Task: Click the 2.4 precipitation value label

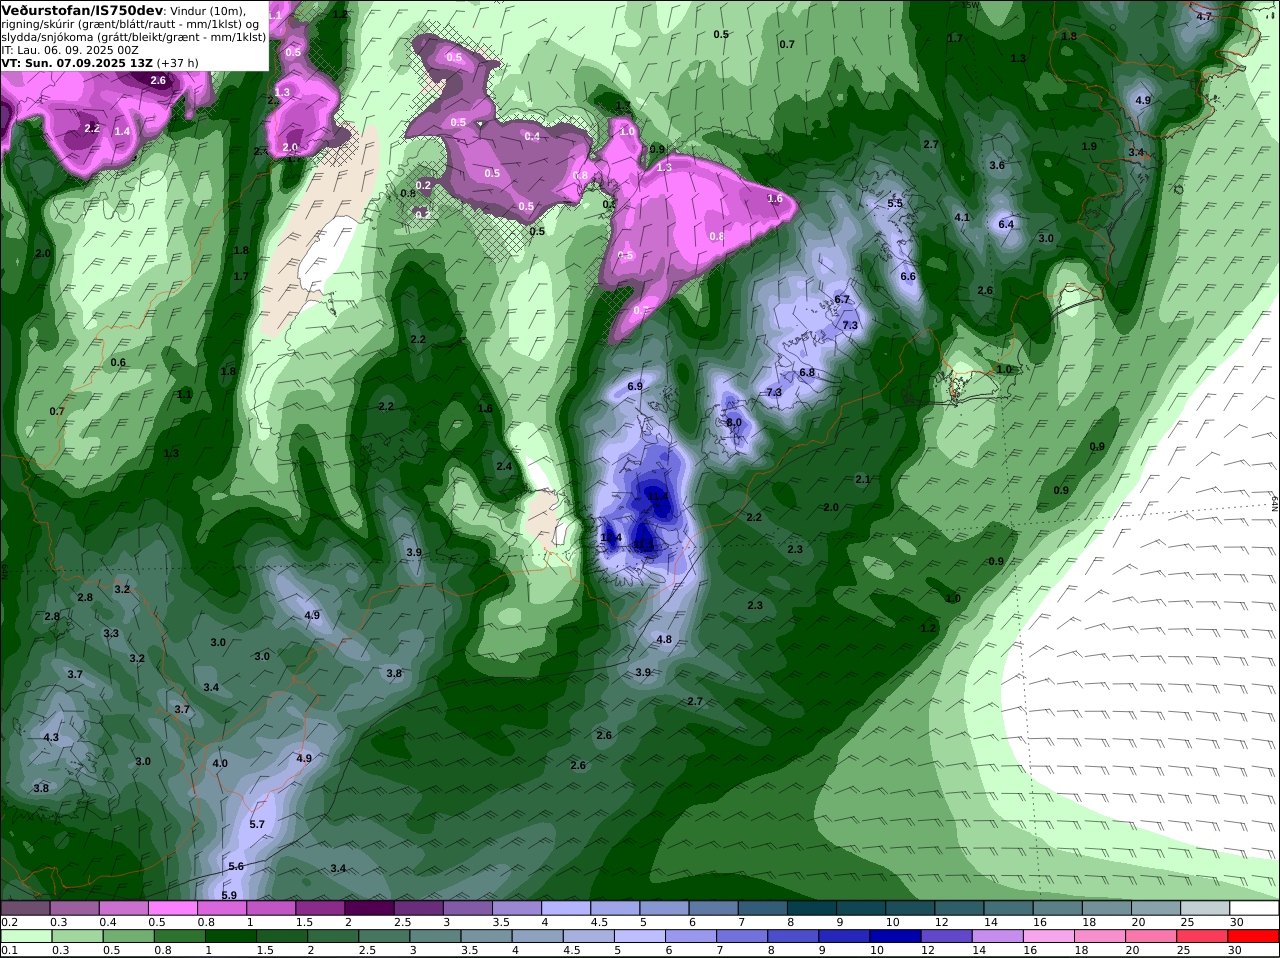Action: pyautogui.click(x=504, y=467)
